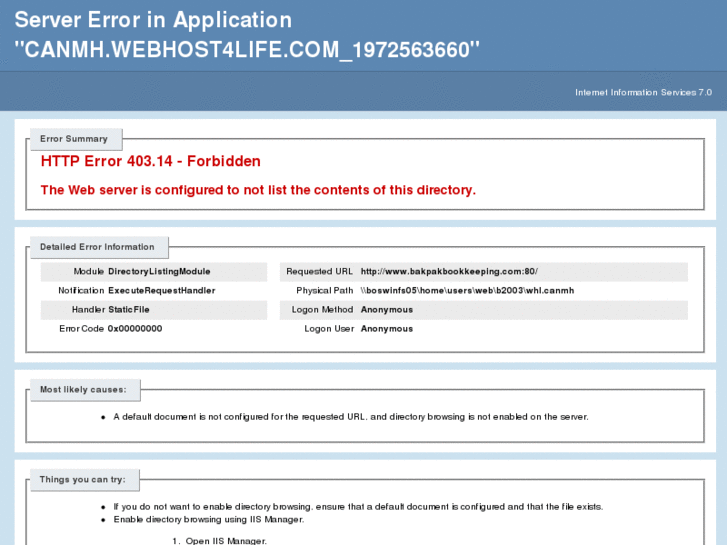Click the Logon Method Anonymous value
Image resolution: width=727 pixels, height=545 pixels.
coord(387,309)
